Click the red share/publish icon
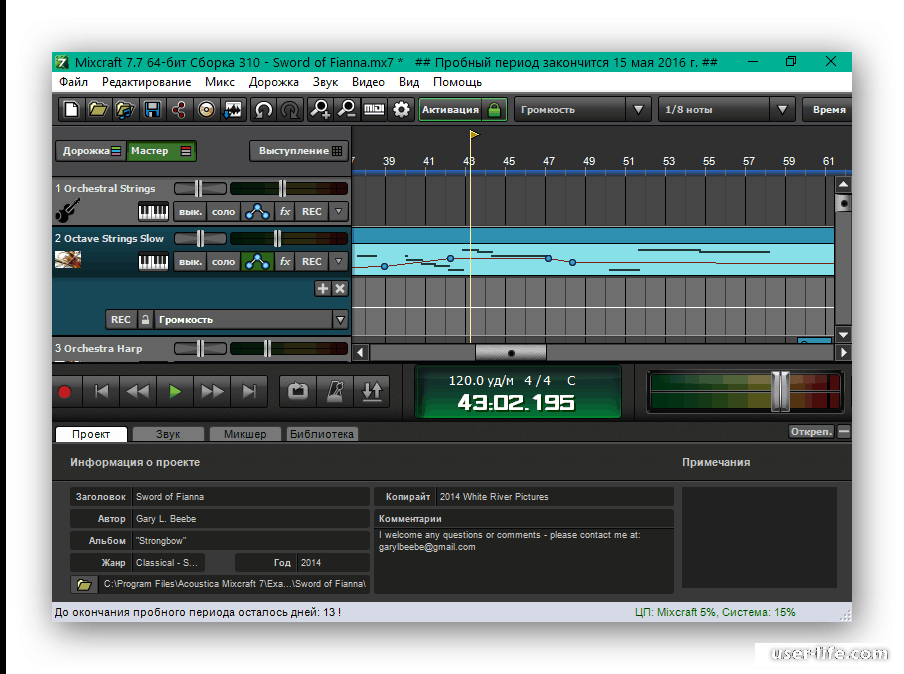The width and height of the screenshot is (904, 674). point(179,109)
